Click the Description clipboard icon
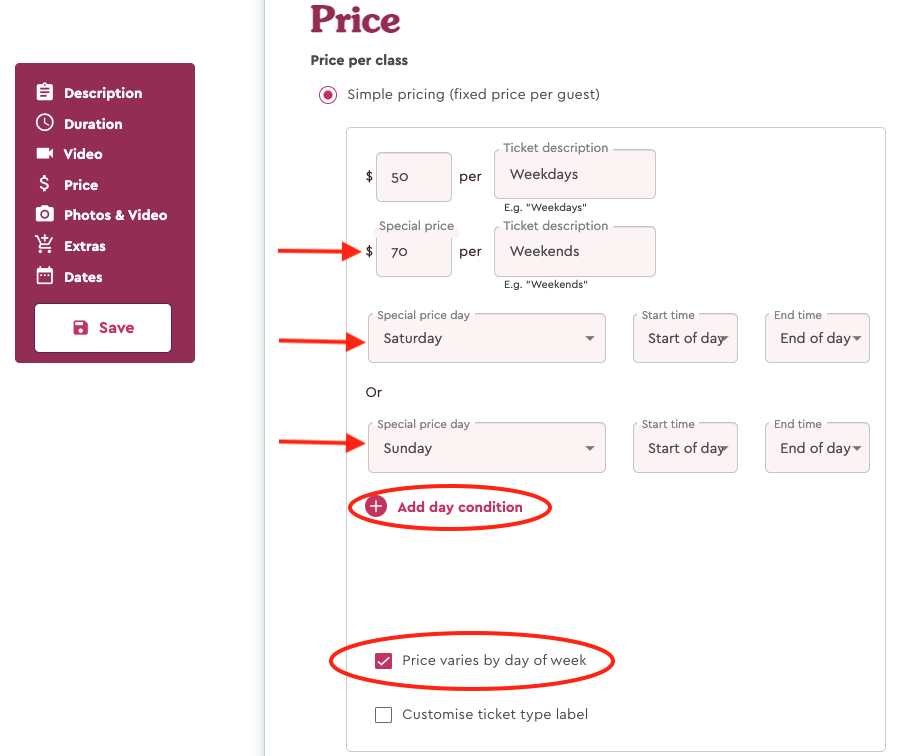This screenshot has width=900, height=756. point(45,92)
